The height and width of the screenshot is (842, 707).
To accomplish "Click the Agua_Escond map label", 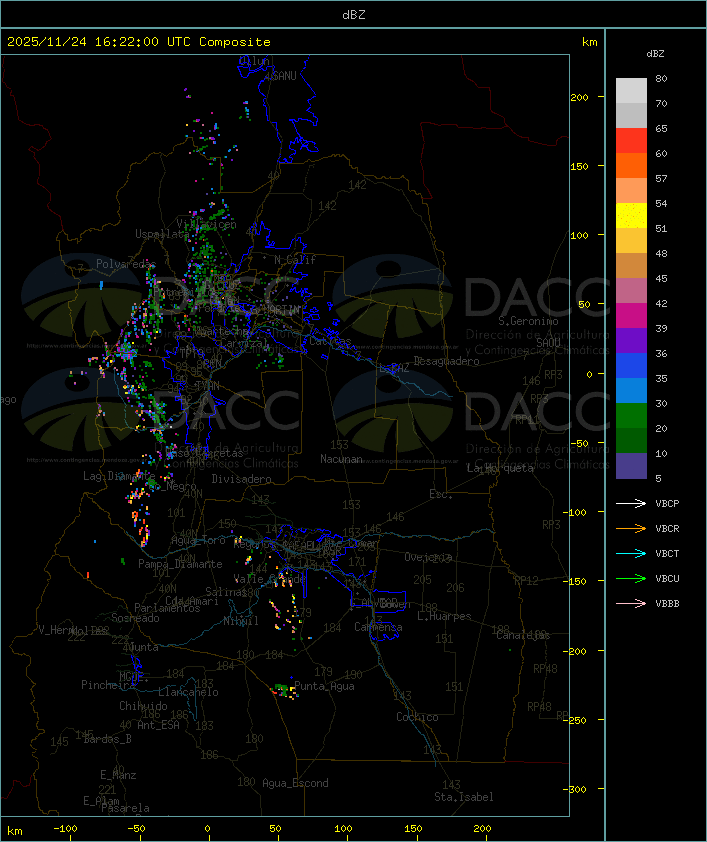I will click(x=295, y=783).
